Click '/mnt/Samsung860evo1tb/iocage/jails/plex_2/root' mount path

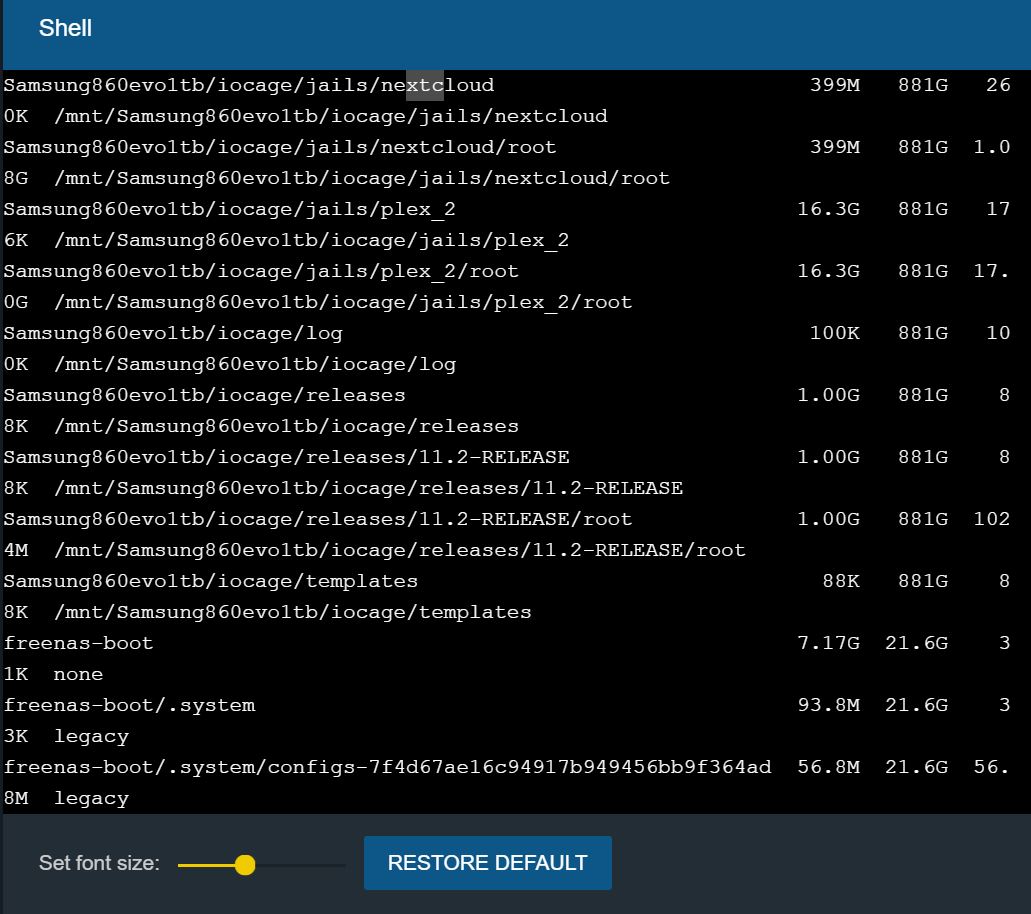coord(343,302)
